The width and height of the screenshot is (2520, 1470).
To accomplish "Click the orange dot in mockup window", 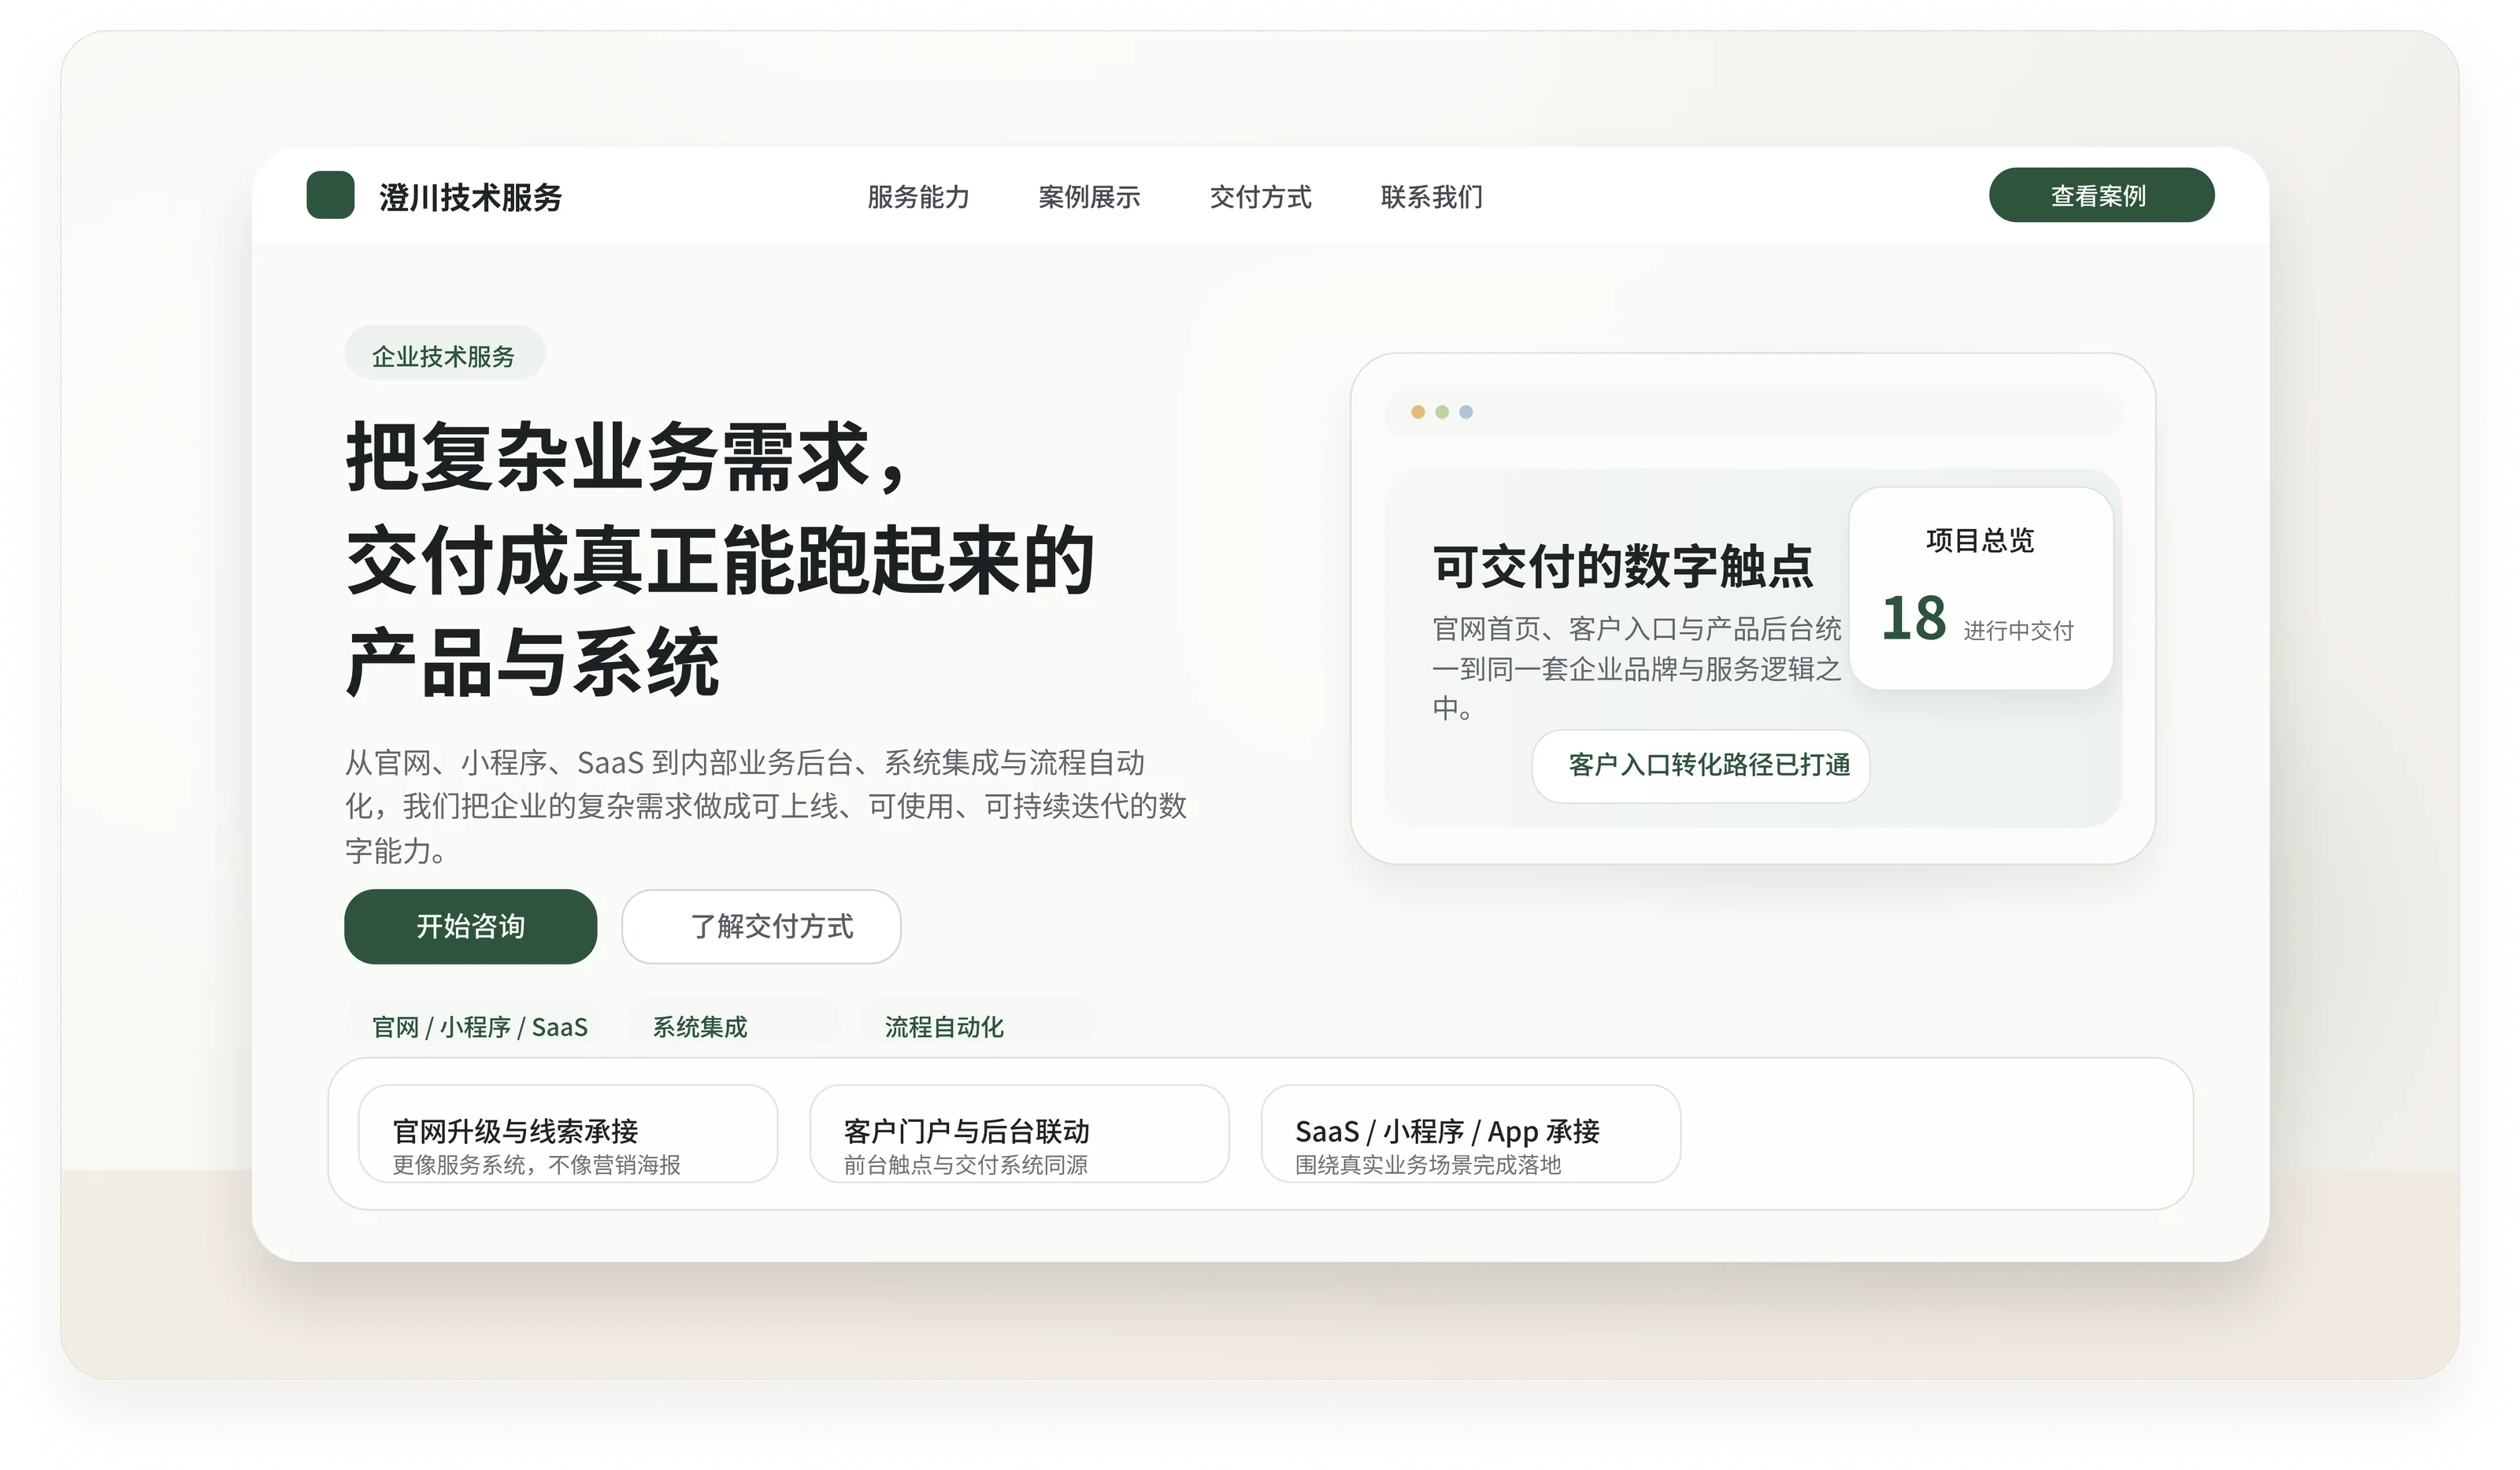I will tap(1417, 412).
